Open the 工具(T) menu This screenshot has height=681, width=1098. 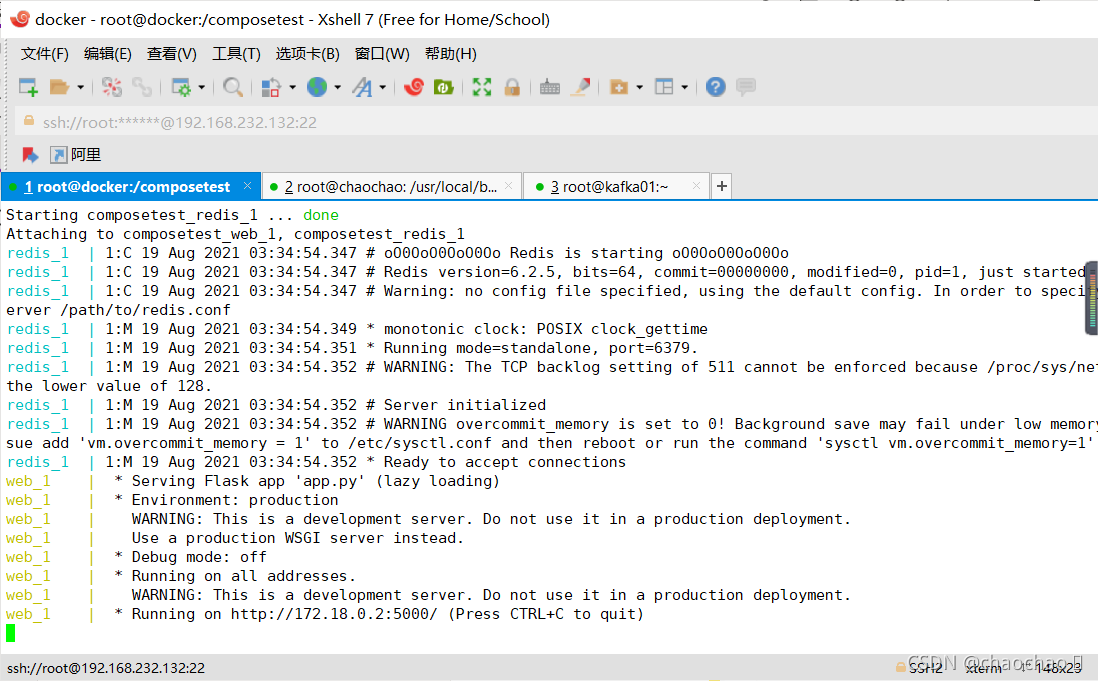point(236,54)
